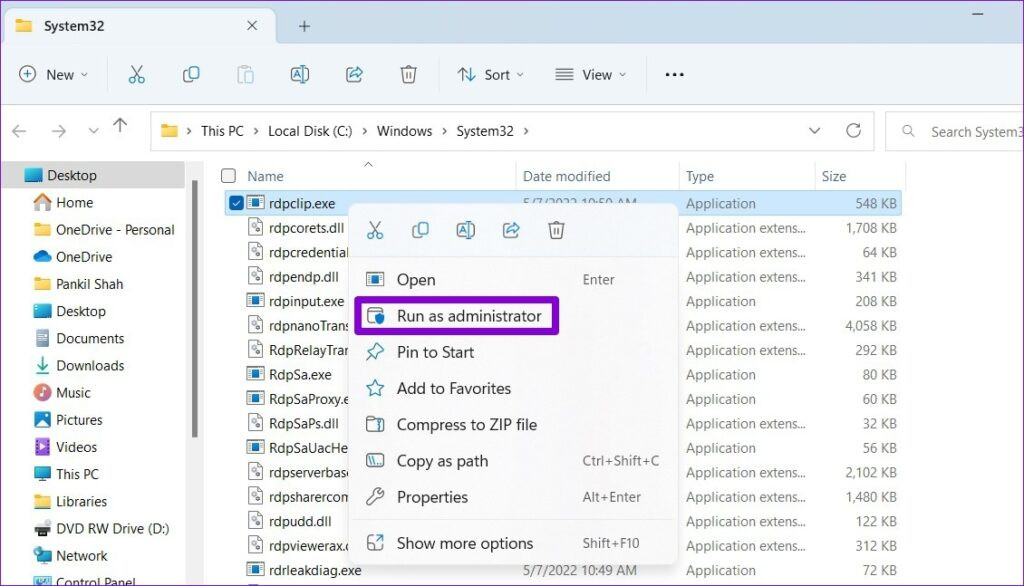Choose Open from the context menu

pyautogui.click(x=513, y=280)
